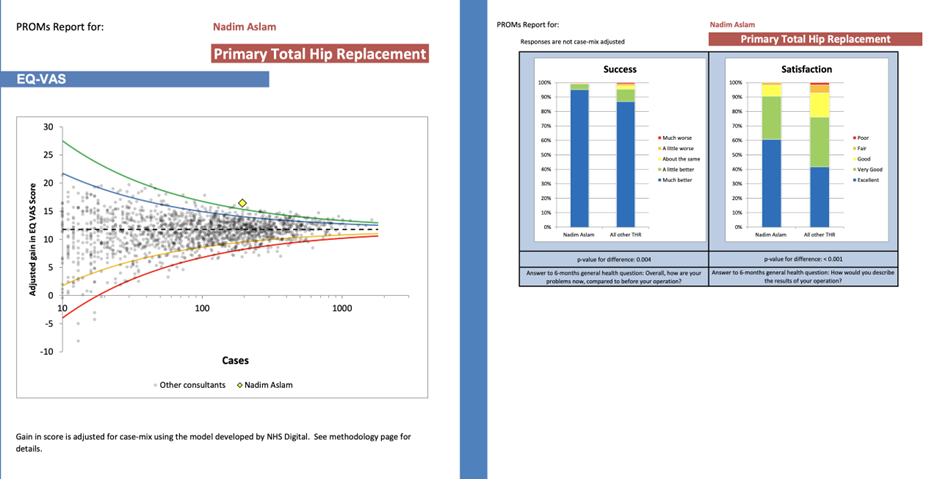Select the 'Much worse' legend marker in Success chart
The height and width of the screenshot is (479, 940).
[658, 137]
